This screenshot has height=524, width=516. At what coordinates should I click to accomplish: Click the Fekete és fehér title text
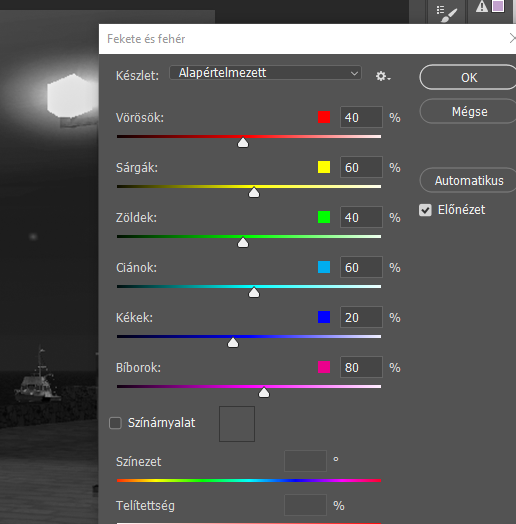(x=146, y=39)
